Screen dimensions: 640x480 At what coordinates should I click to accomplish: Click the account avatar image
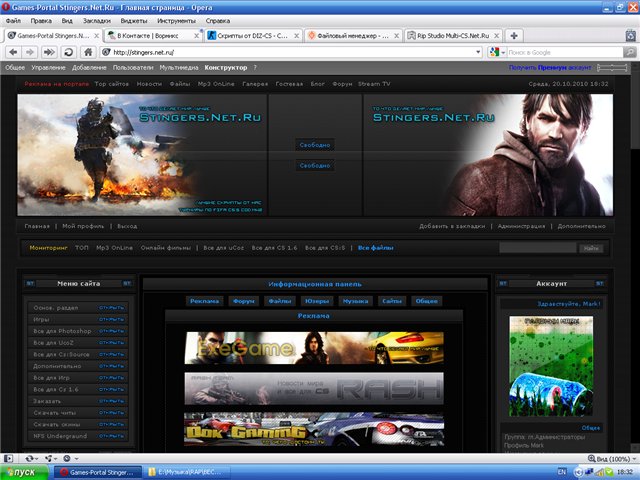pyautogui.click(x=551, y=366)
